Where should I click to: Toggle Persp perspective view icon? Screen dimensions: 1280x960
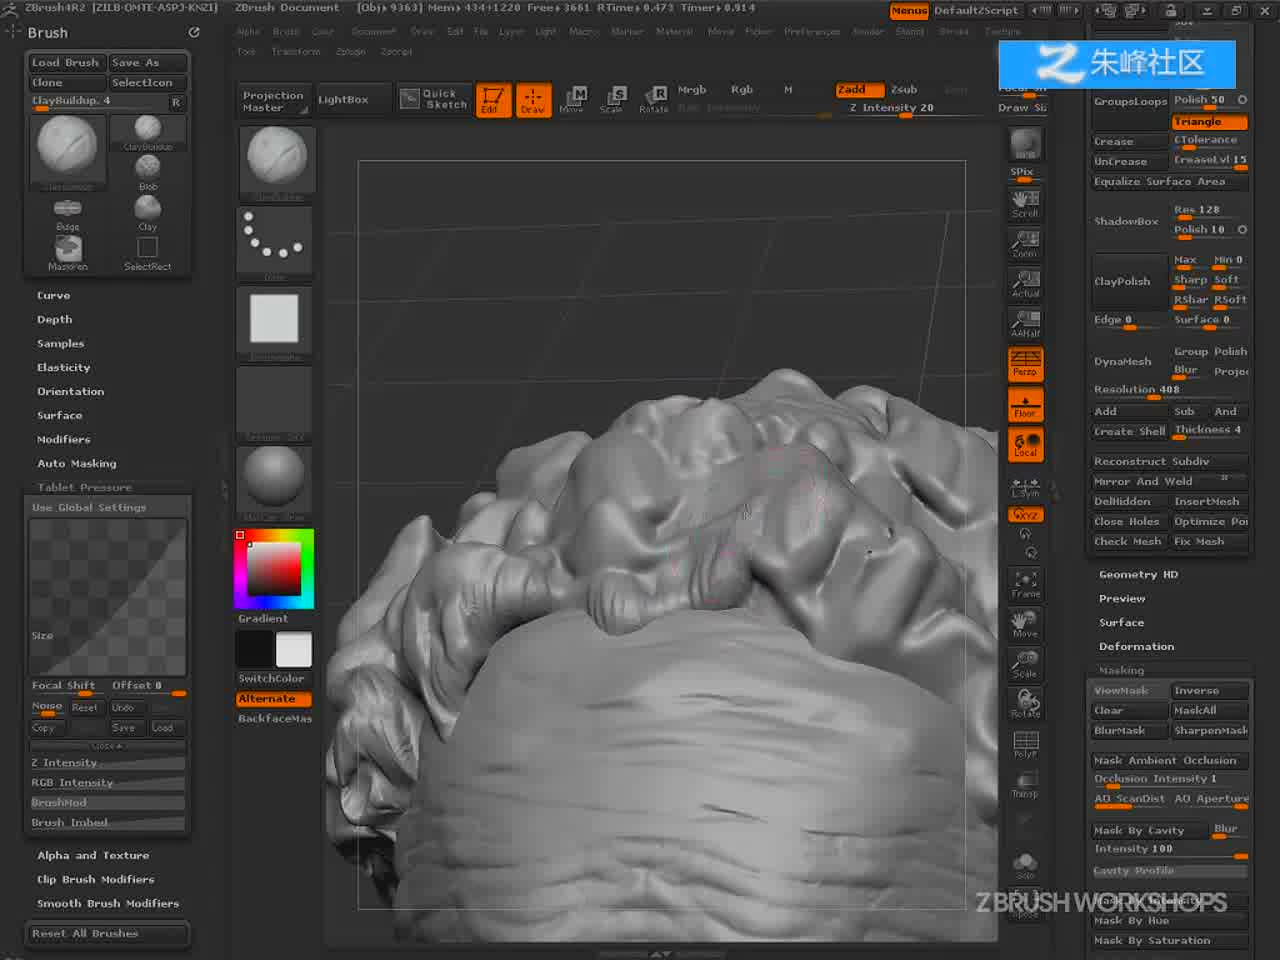(x=1025, y=363)
